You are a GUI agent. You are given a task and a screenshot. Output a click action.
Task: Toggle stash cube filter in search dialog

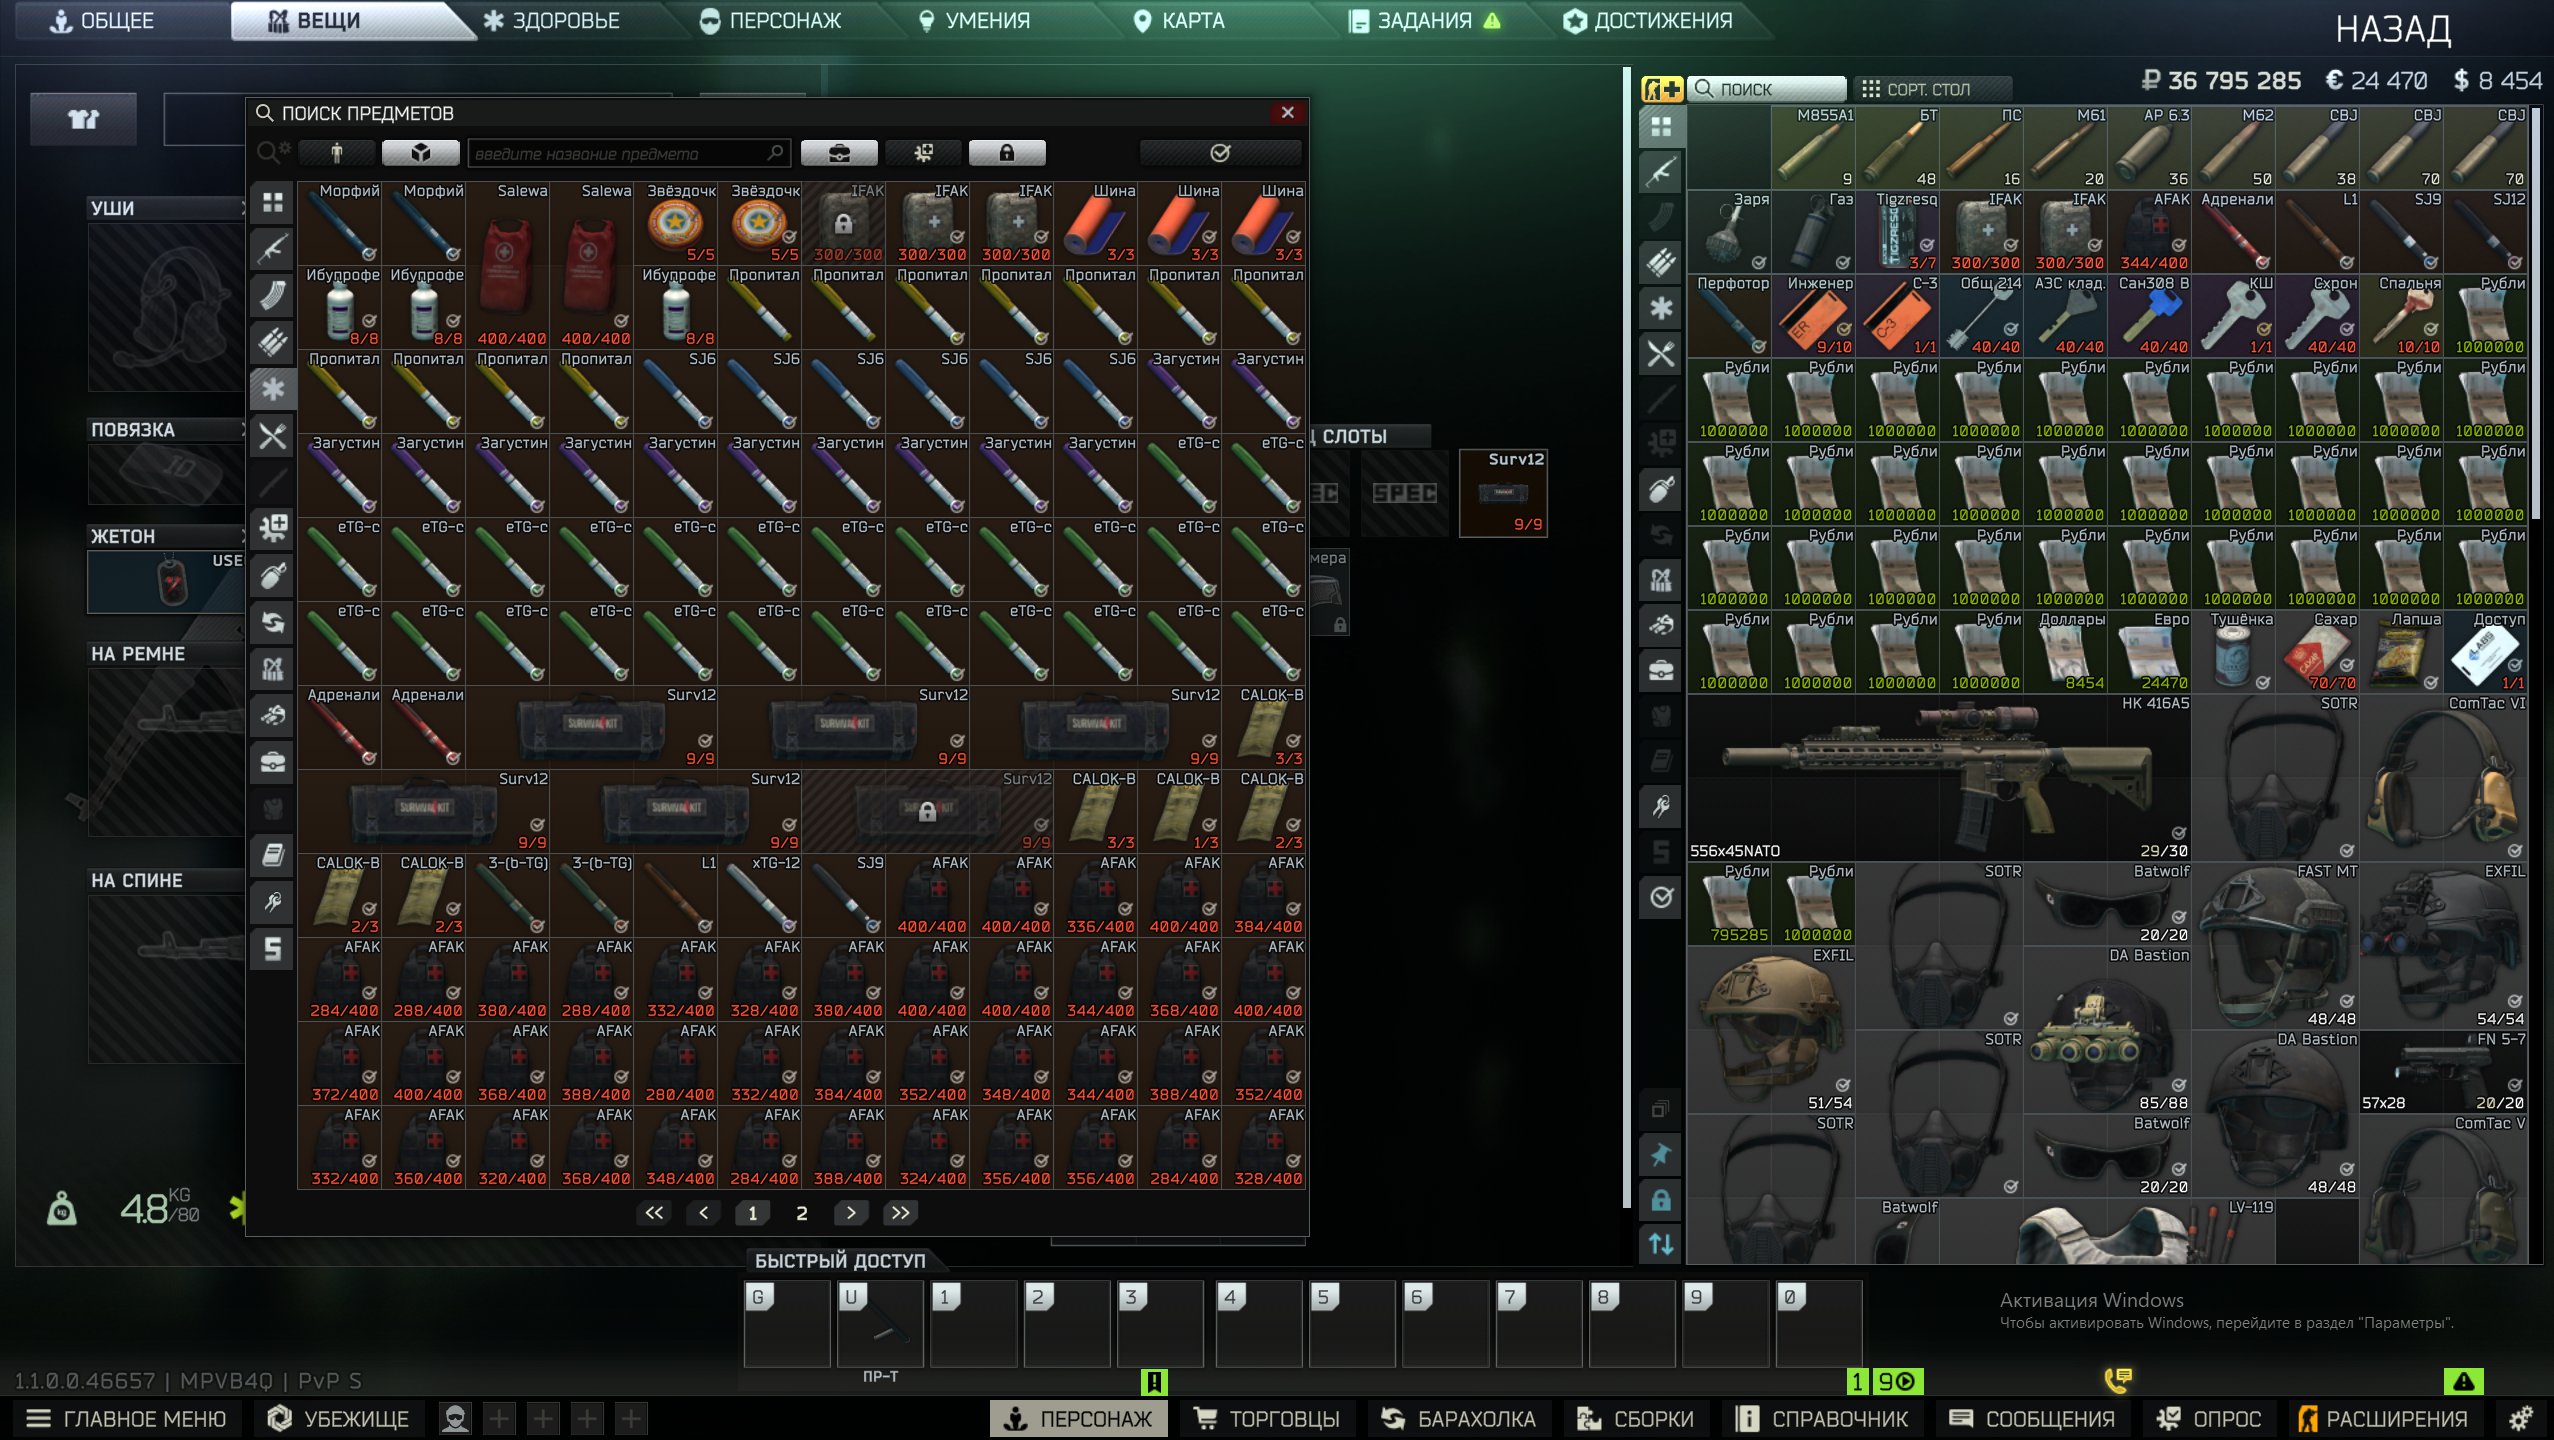(x=421, y=153)
